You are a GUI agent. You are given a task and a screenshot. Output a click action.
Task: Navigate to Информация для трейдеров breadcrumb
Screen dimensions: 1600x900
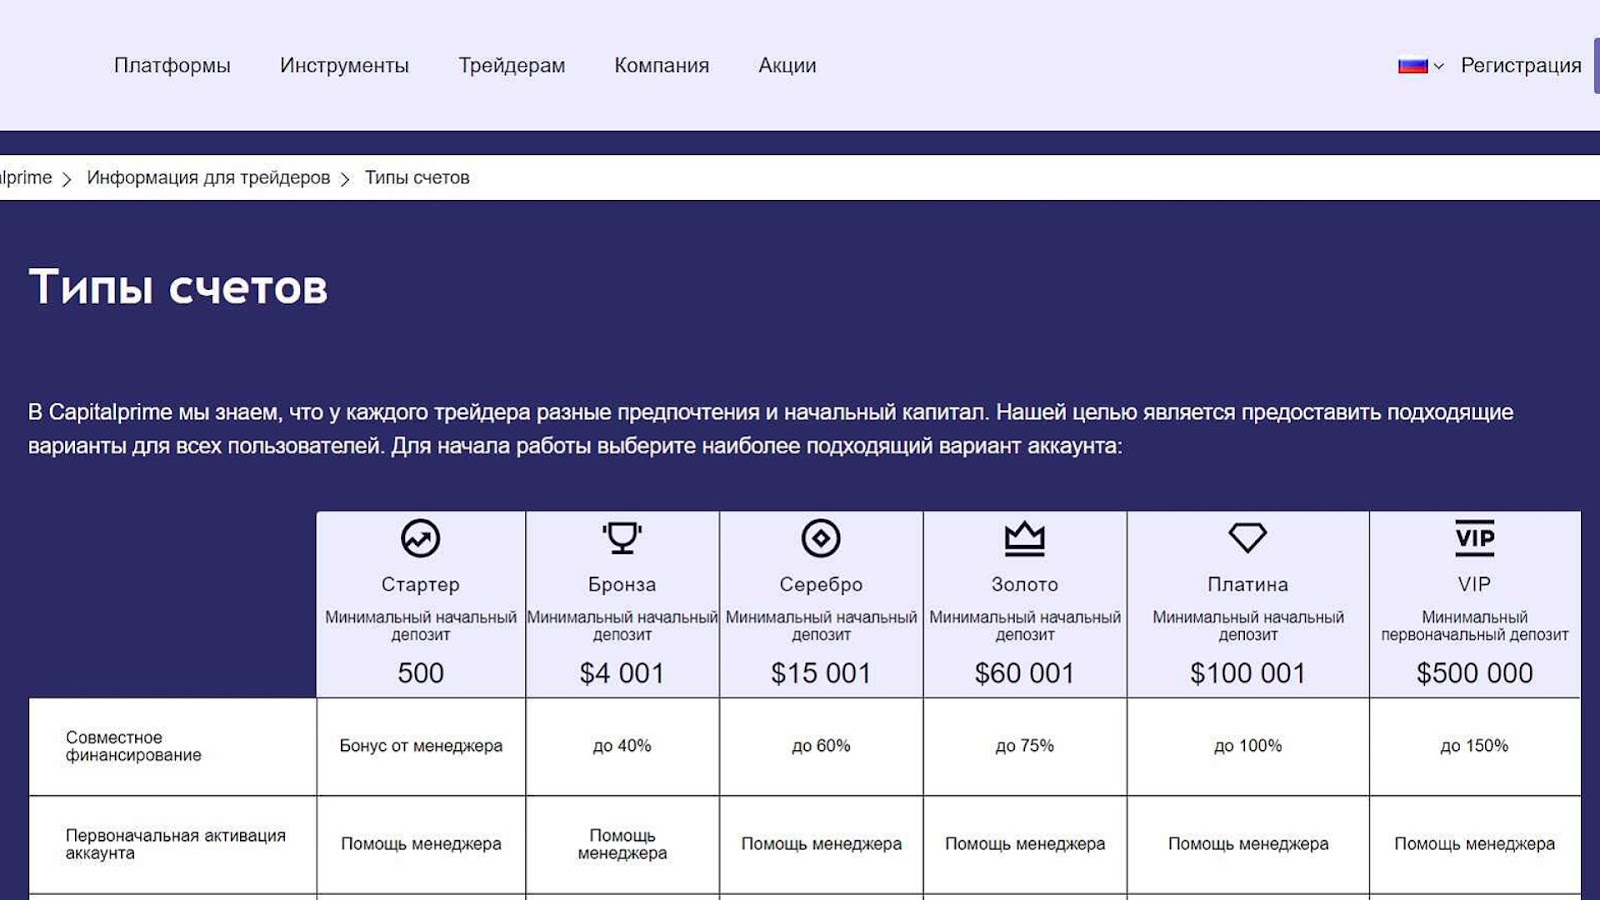(207, 177)
